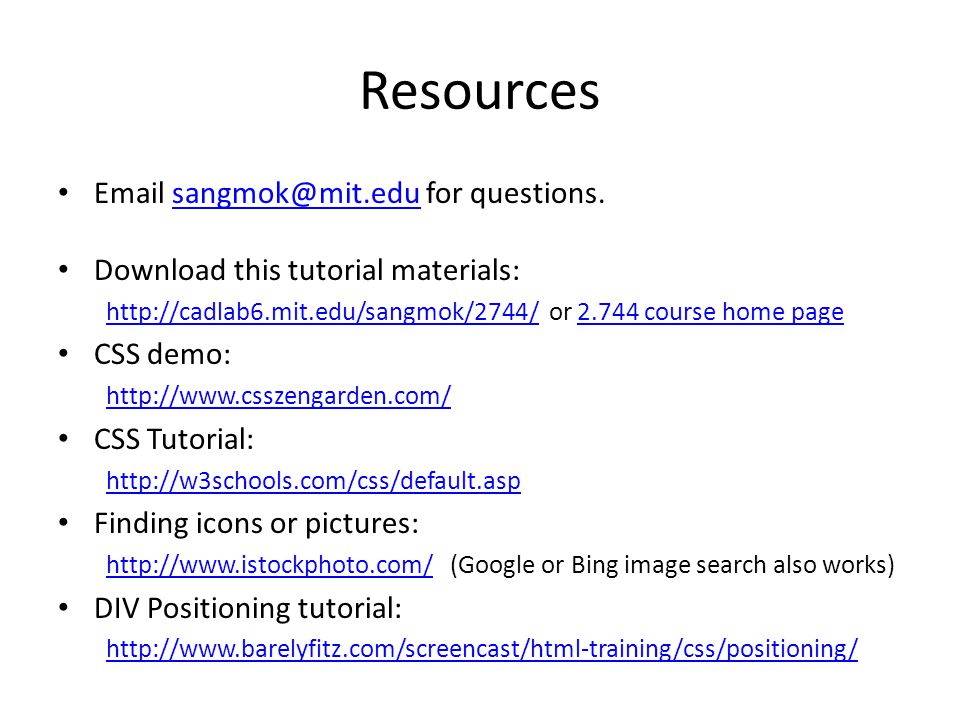
Task: Click the 'CSS demo:' bullet text
Action: 162,354
